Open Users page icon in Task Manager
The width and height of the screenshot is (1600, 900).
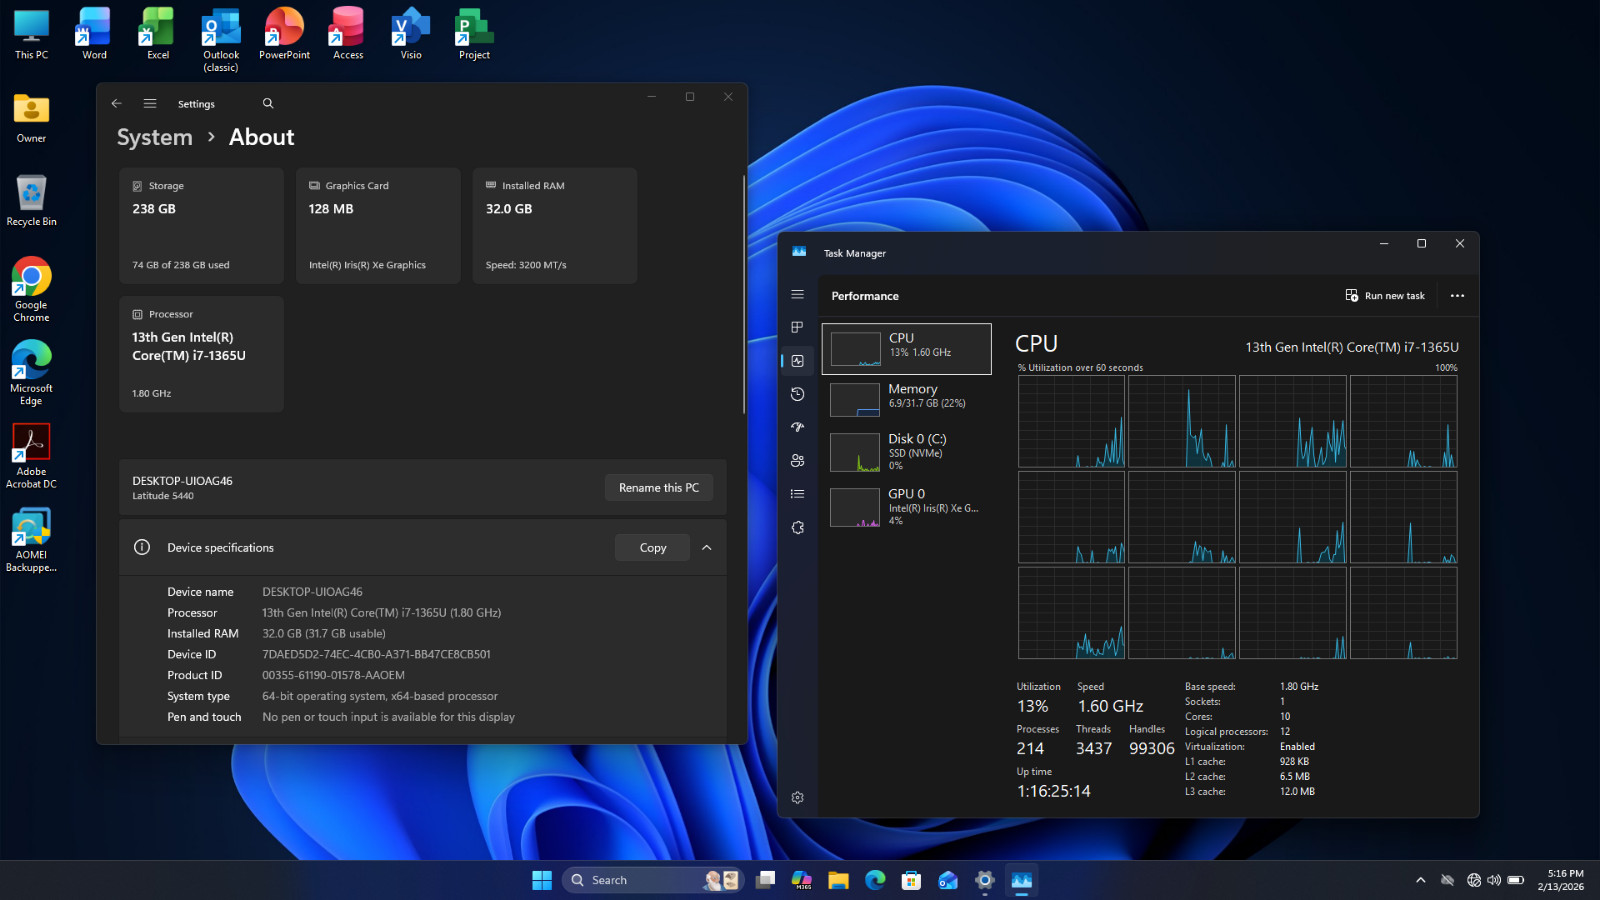coord(797,461)
